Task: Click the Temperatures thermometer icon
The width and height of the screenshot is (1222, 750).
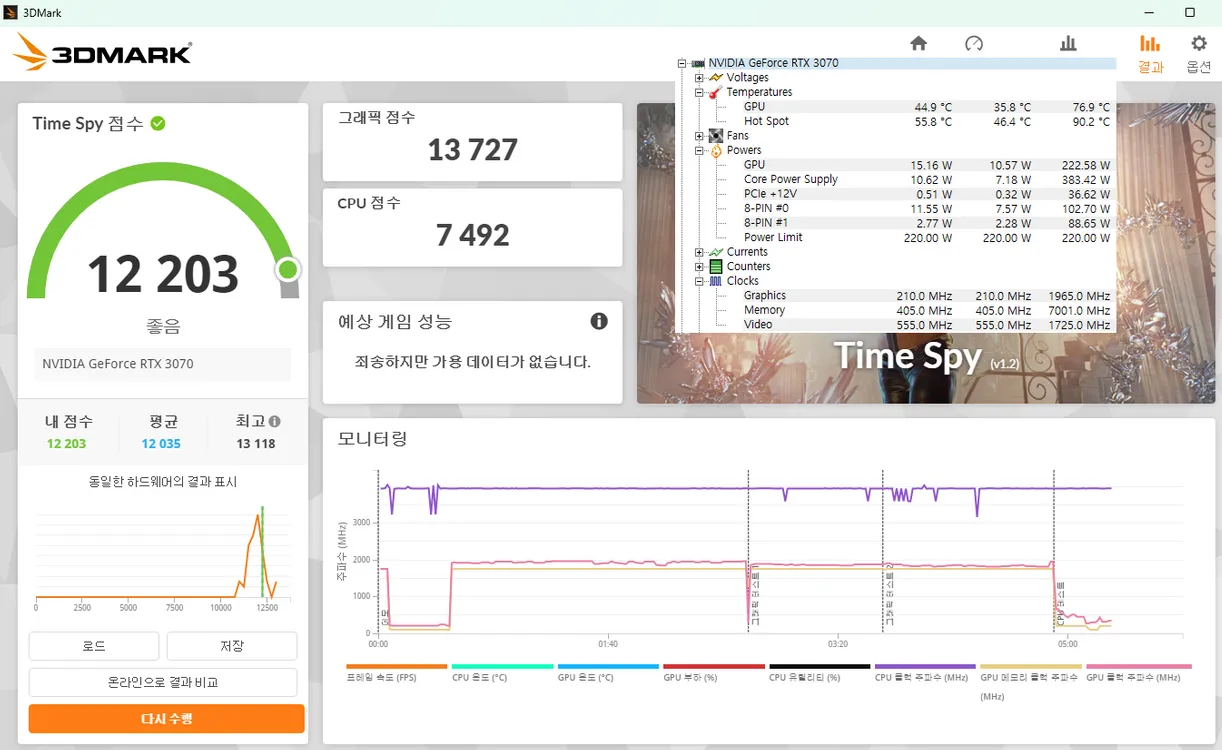Action: pyautogui.click(x=716, y=92)
